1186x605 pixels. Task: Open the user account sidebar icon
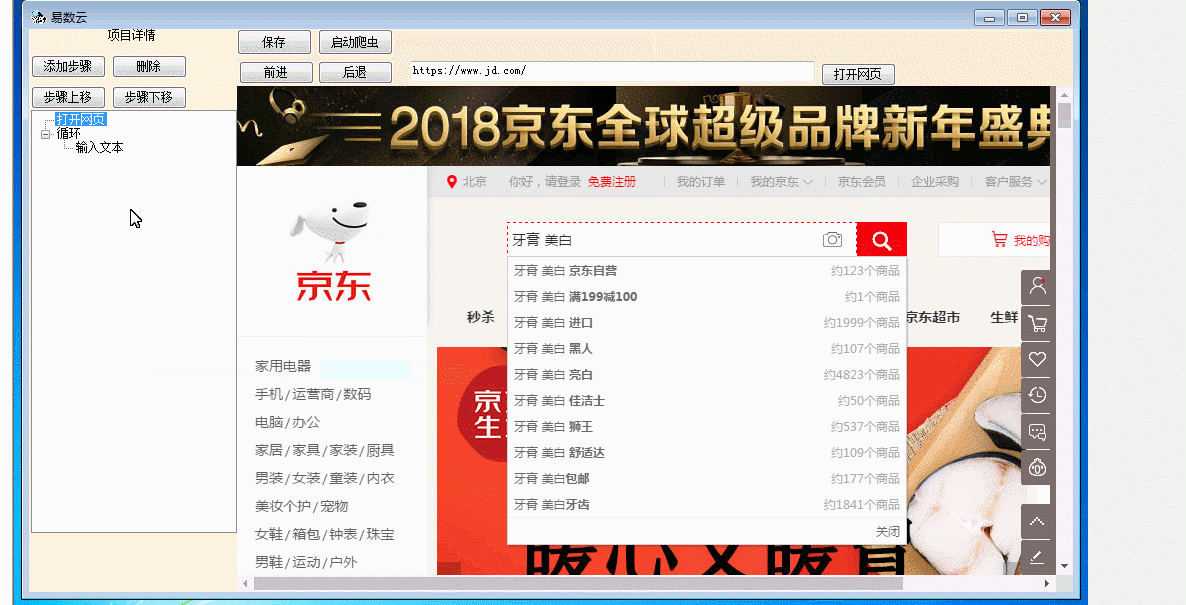(x=1037, y=287)
